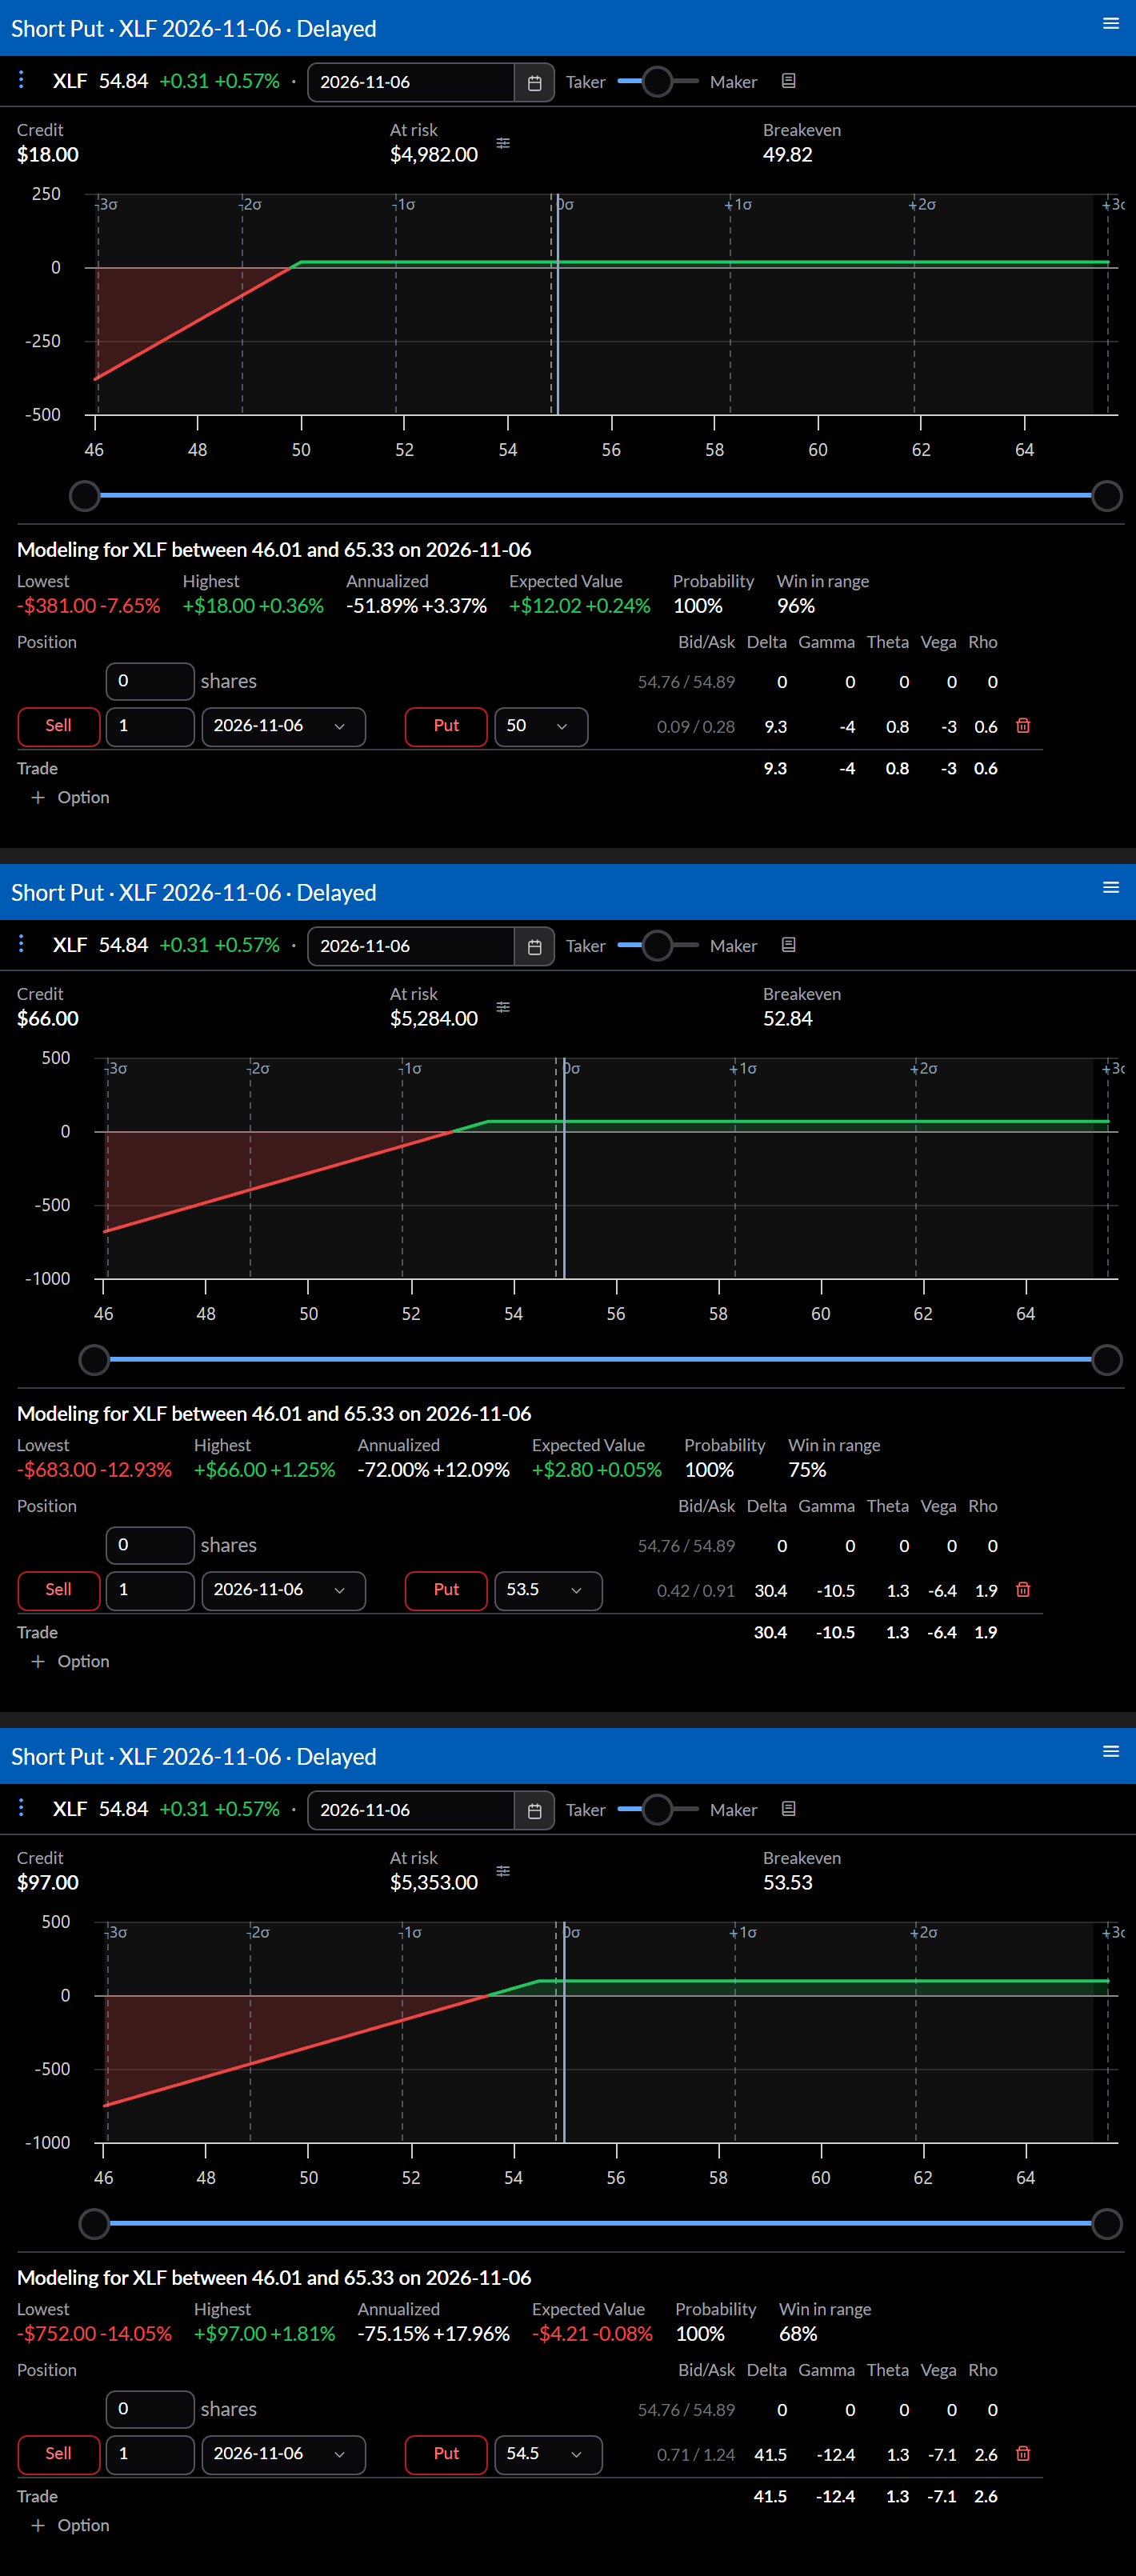Add Option leg in third panel

(70, 2526)
